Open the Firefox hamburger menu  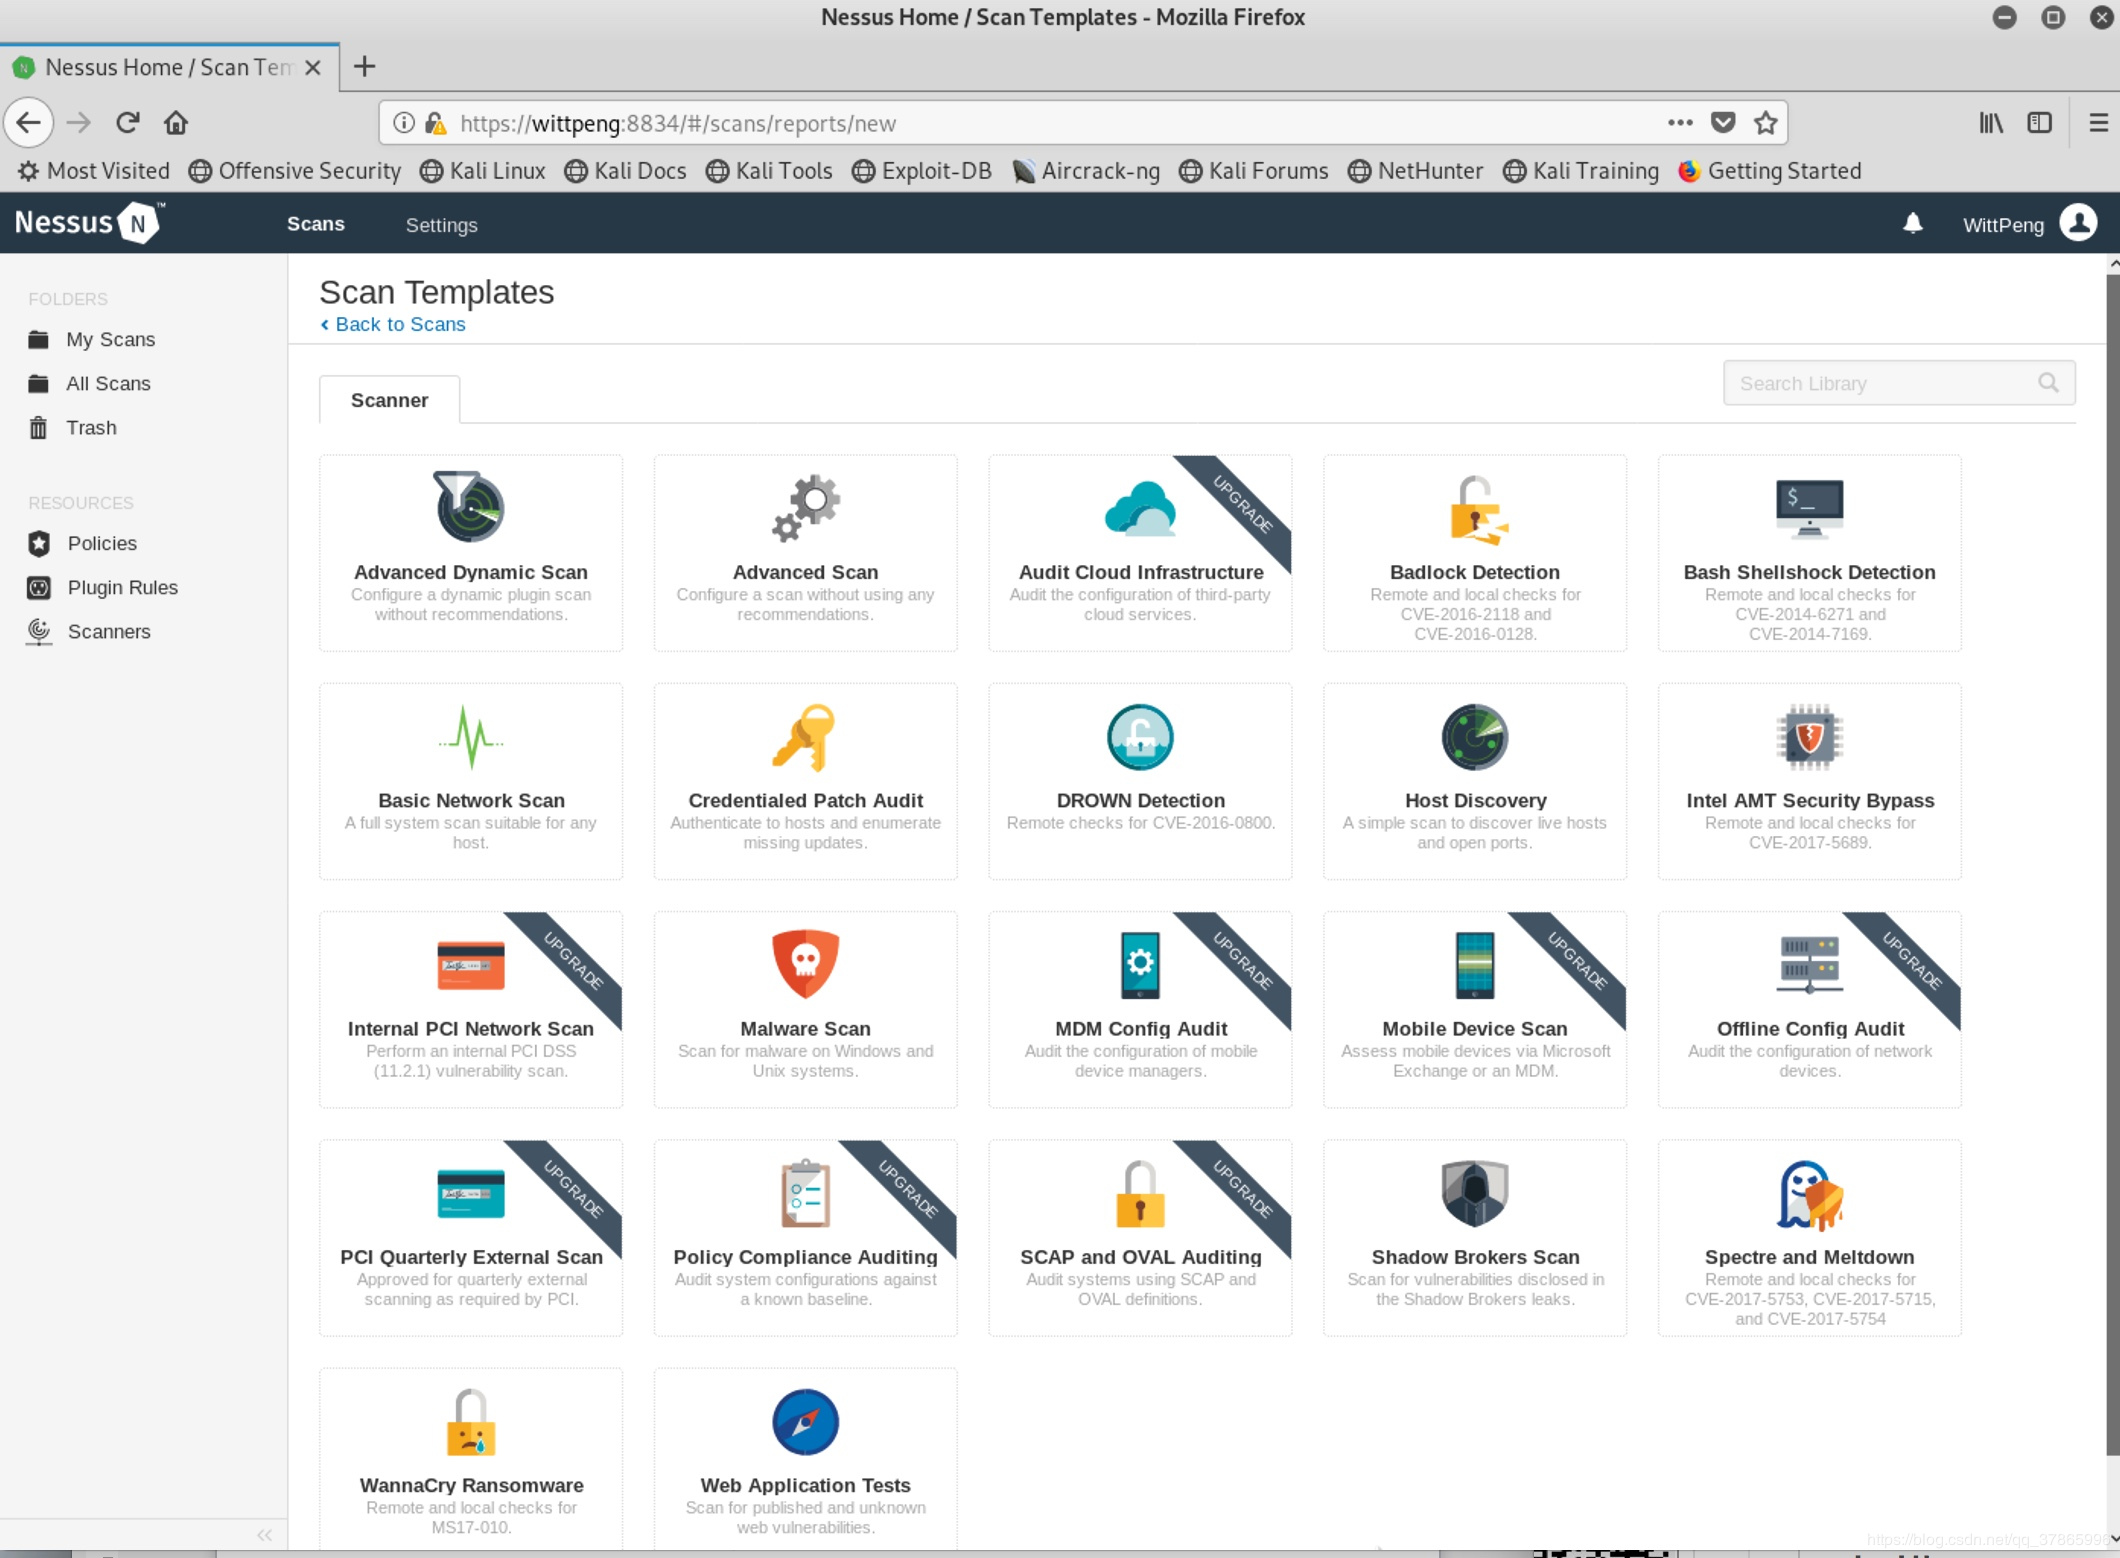click(2098, 123)
